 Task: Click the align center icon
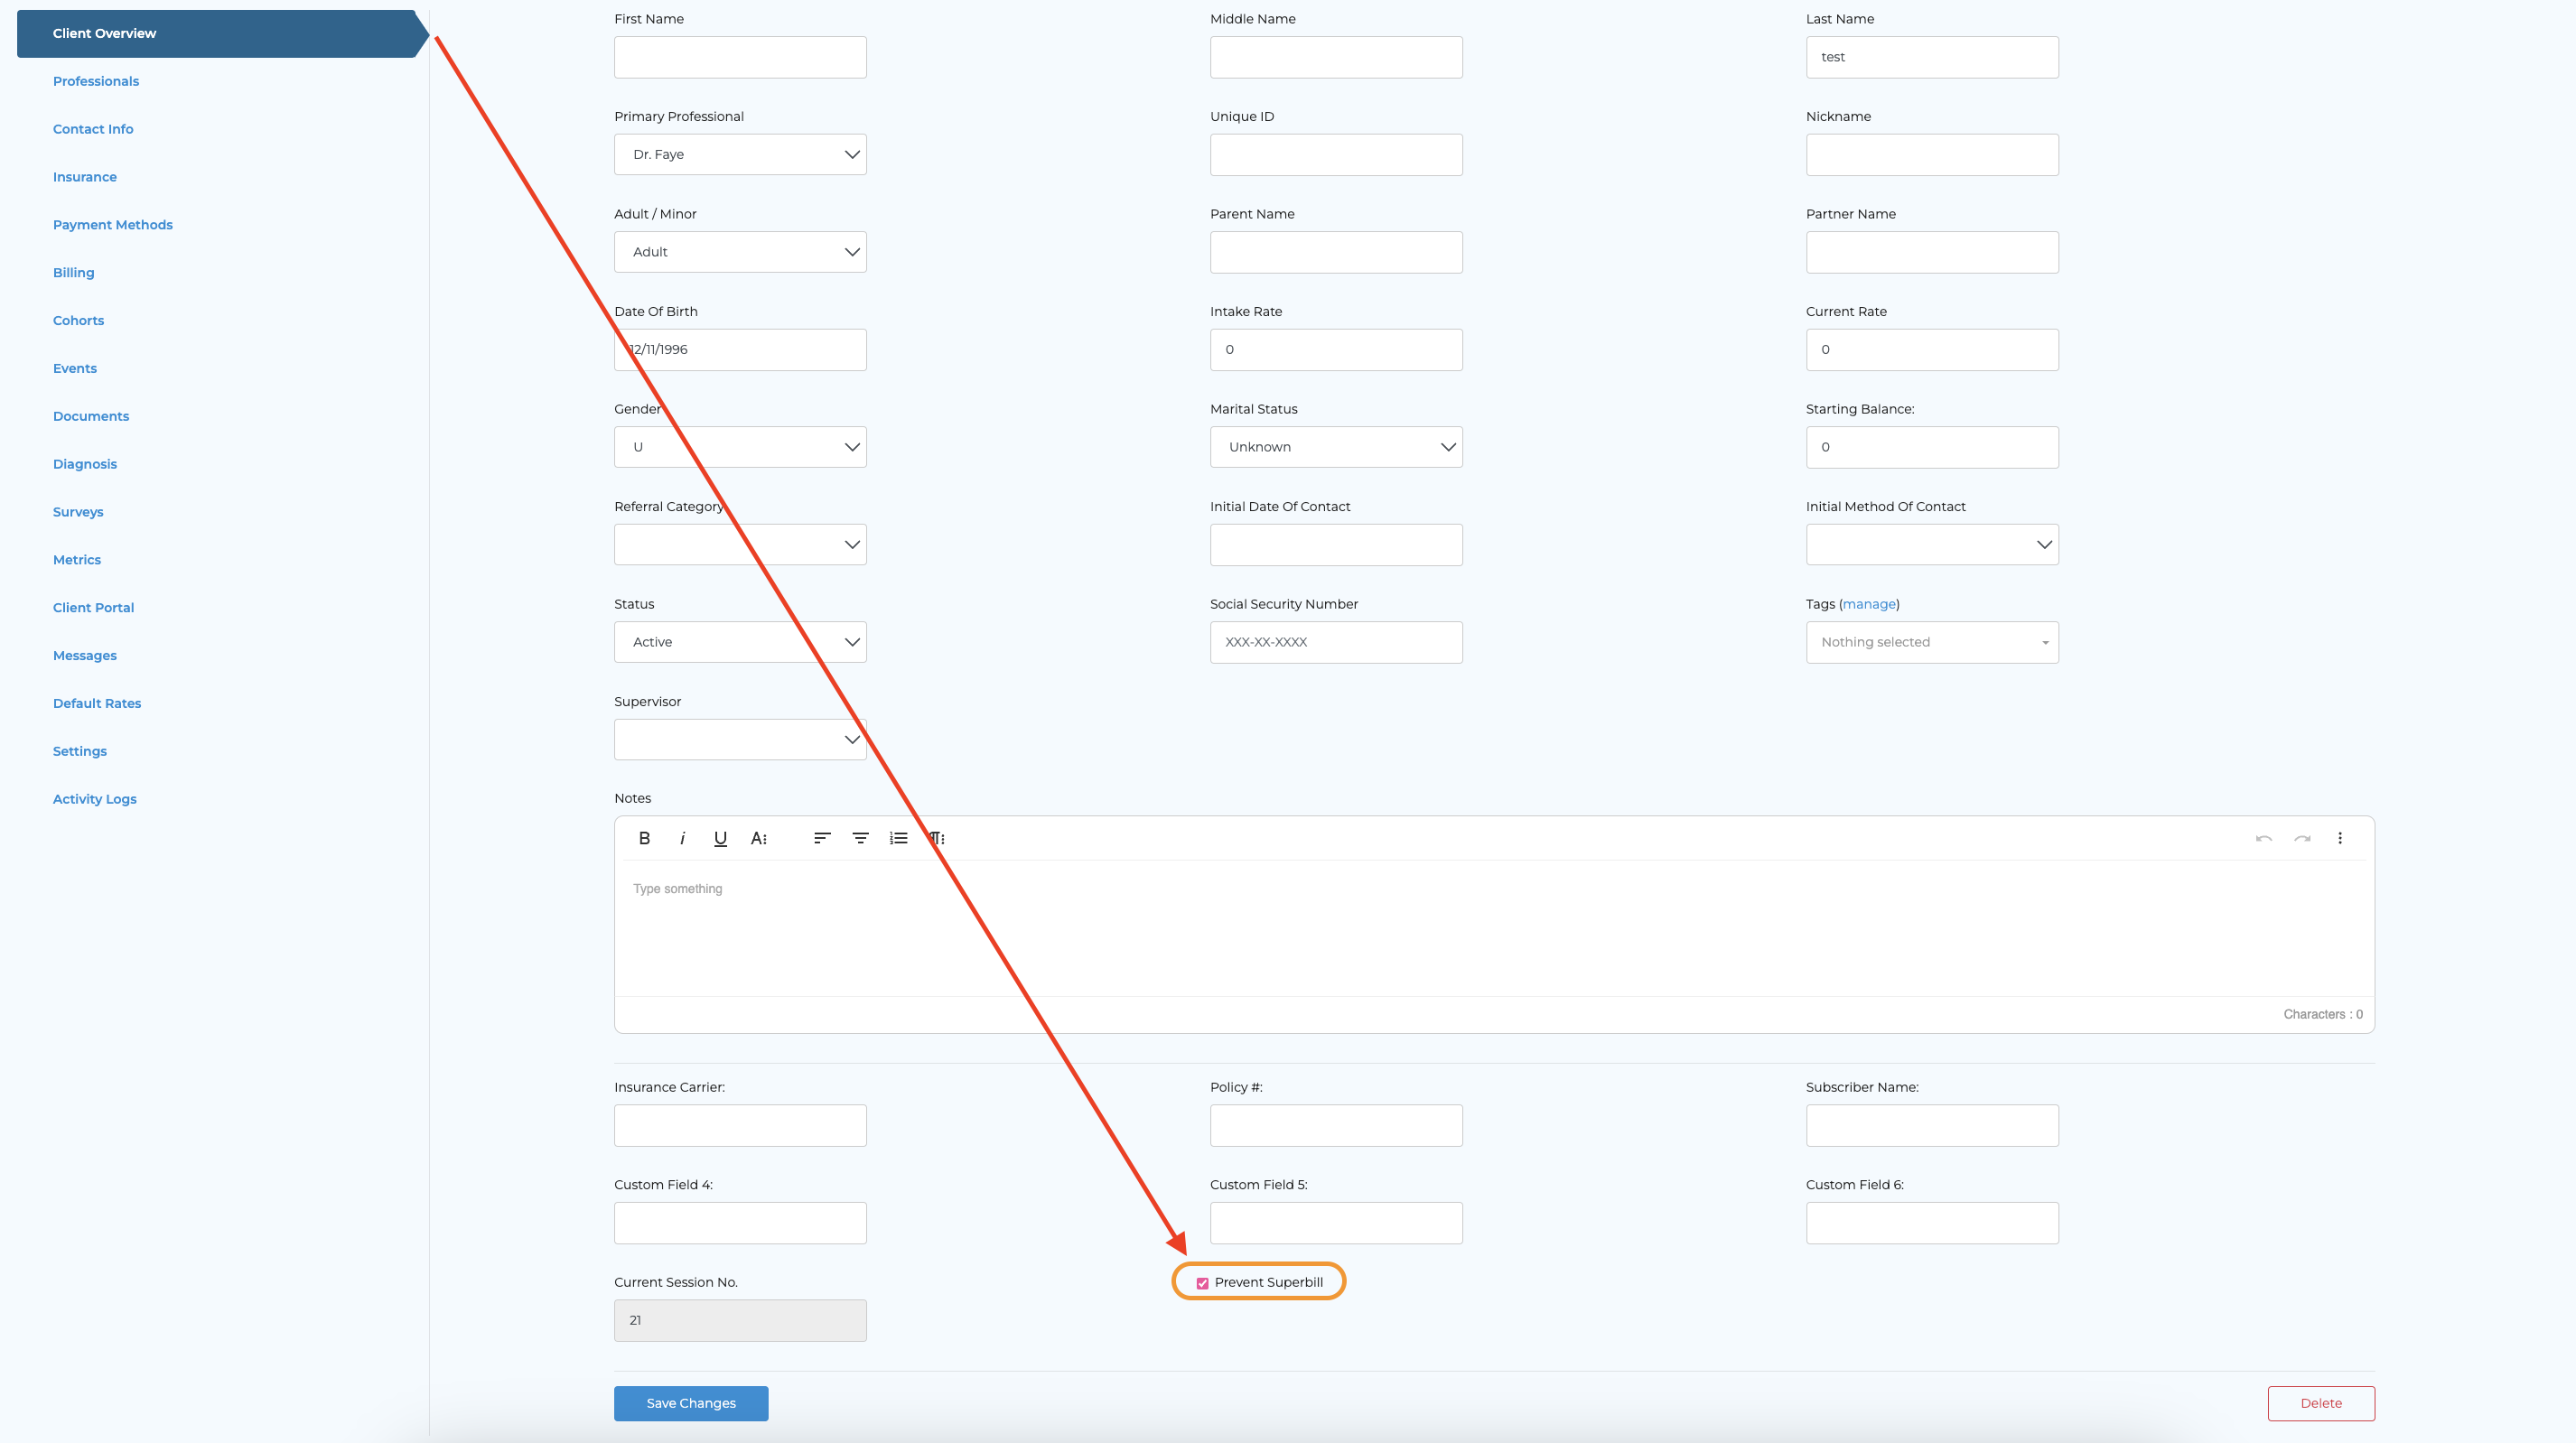[x=860, y=838]
